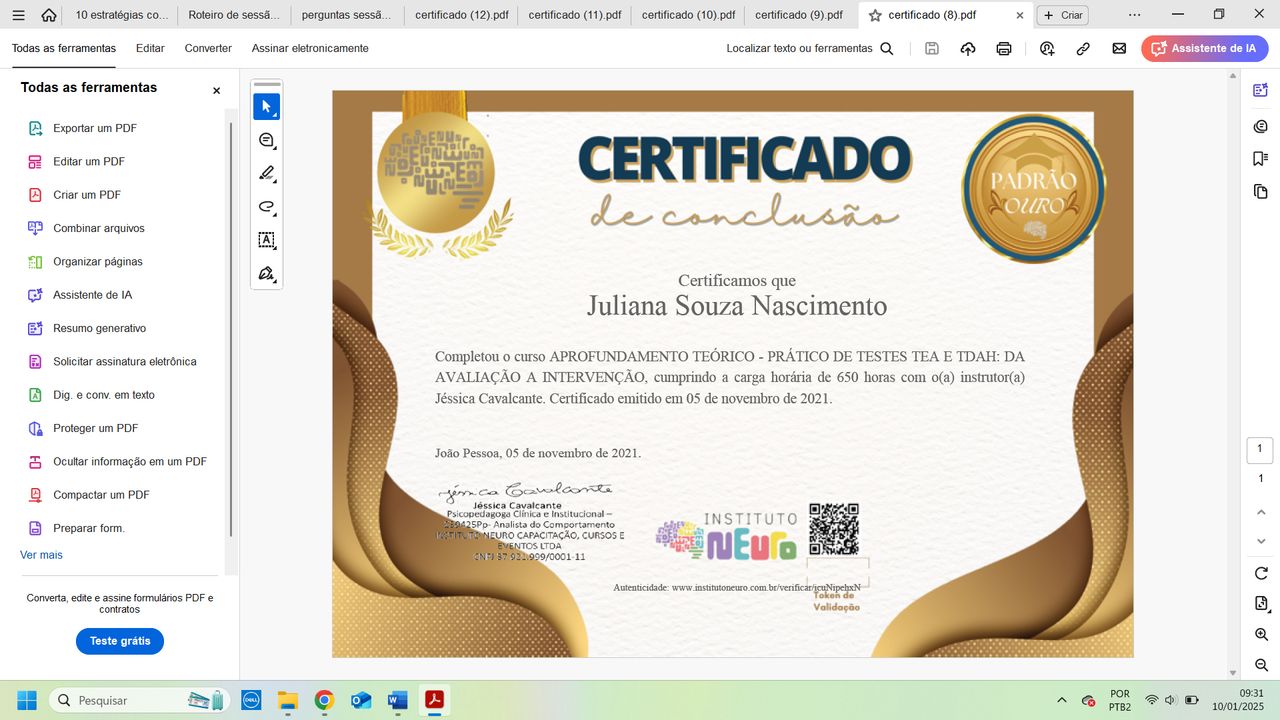Image resolution: width=1280 pixels, height=720 pixels.
Task: Click the share link icon
Action: pyautogui.click(x=1082, y=48)
